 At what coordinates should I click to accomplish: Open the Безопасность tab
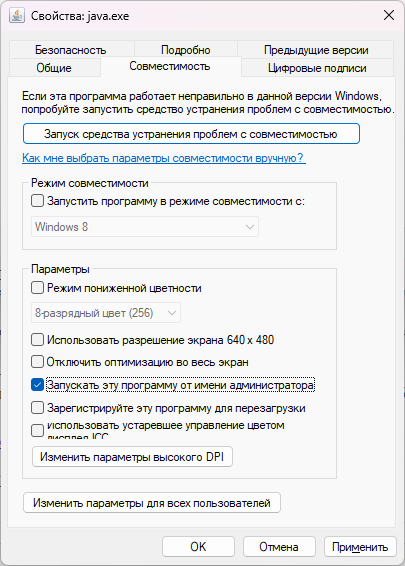[x=71, y=49]
